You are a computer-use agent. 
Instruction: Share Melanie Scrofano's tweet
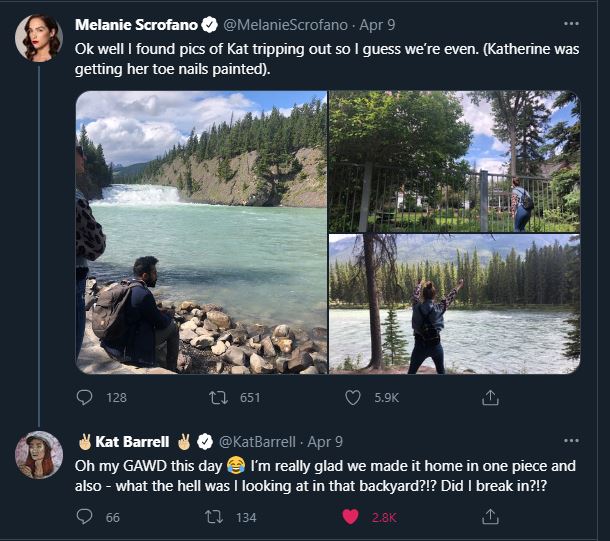490,397
